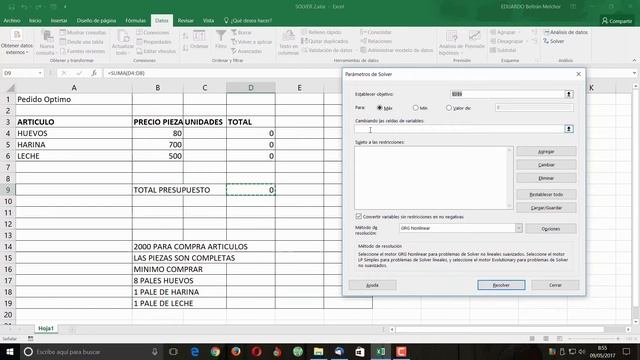The width and height of the screenshot is (640, 360).
Task: Click the Ayuda button
Action: pyautogui.click(x=372, y=285)
